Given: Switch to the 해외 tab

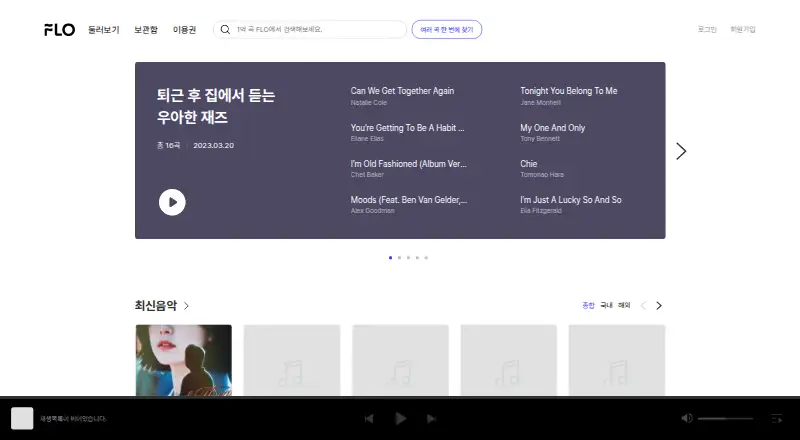Looking at the screenshot, I should coord(624,305).
